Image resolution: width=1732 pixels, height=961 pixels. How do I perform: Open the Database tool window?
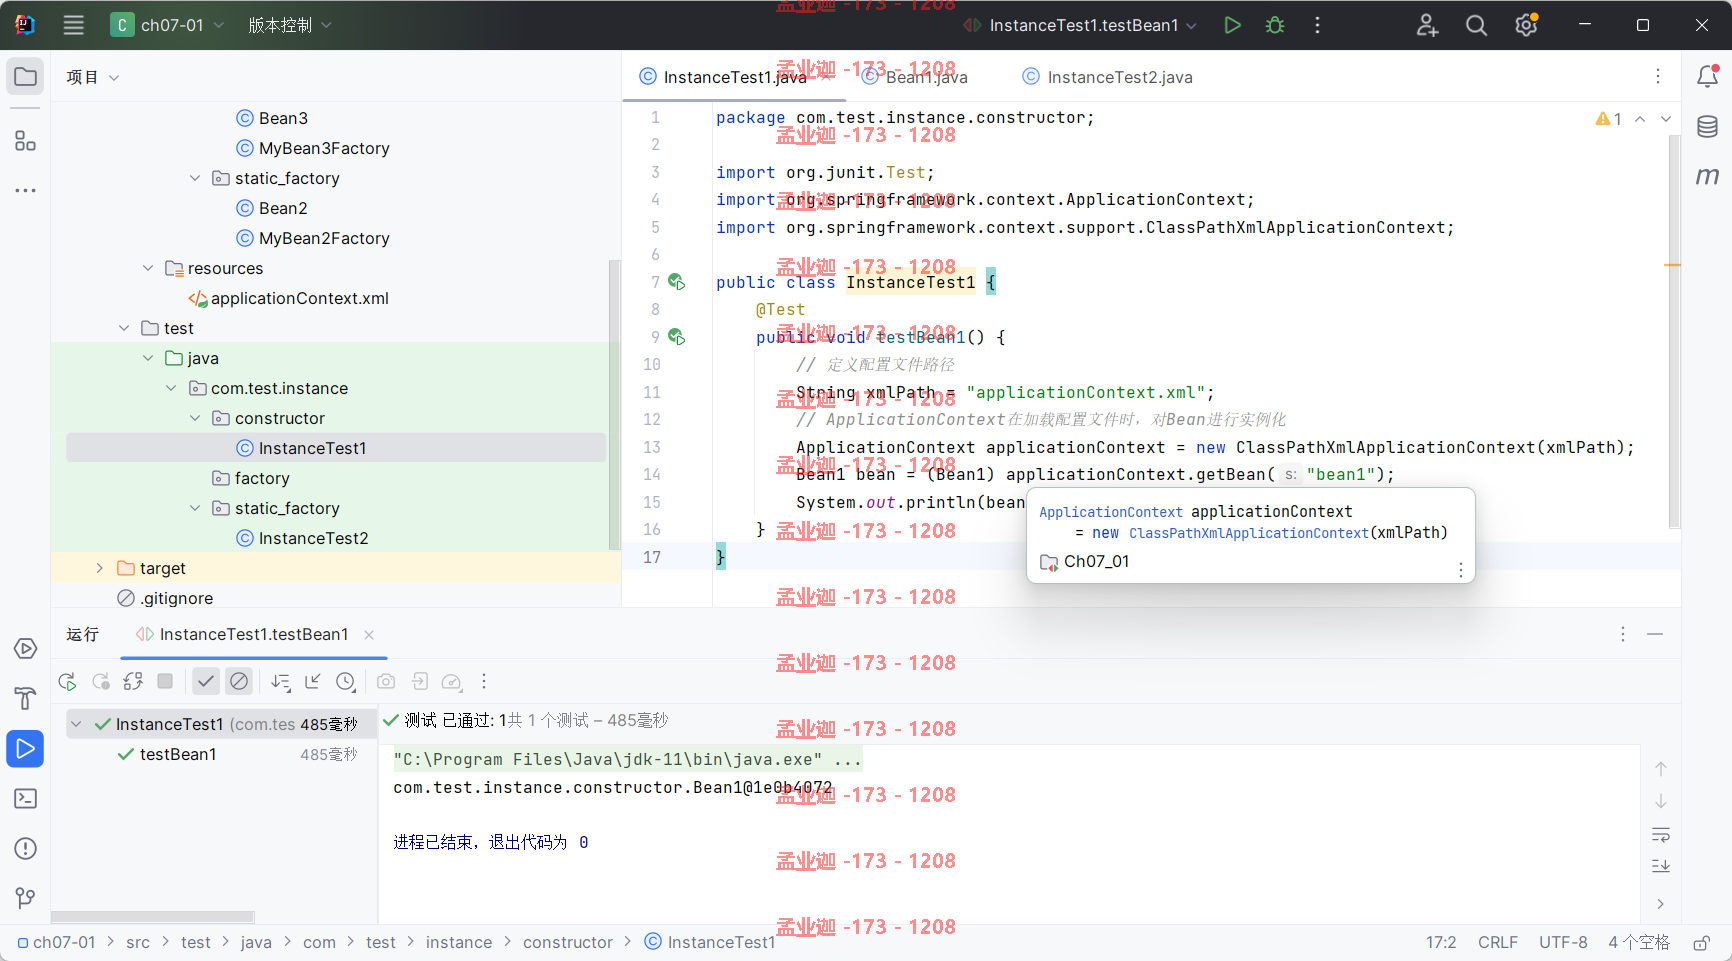point(1707,126)
